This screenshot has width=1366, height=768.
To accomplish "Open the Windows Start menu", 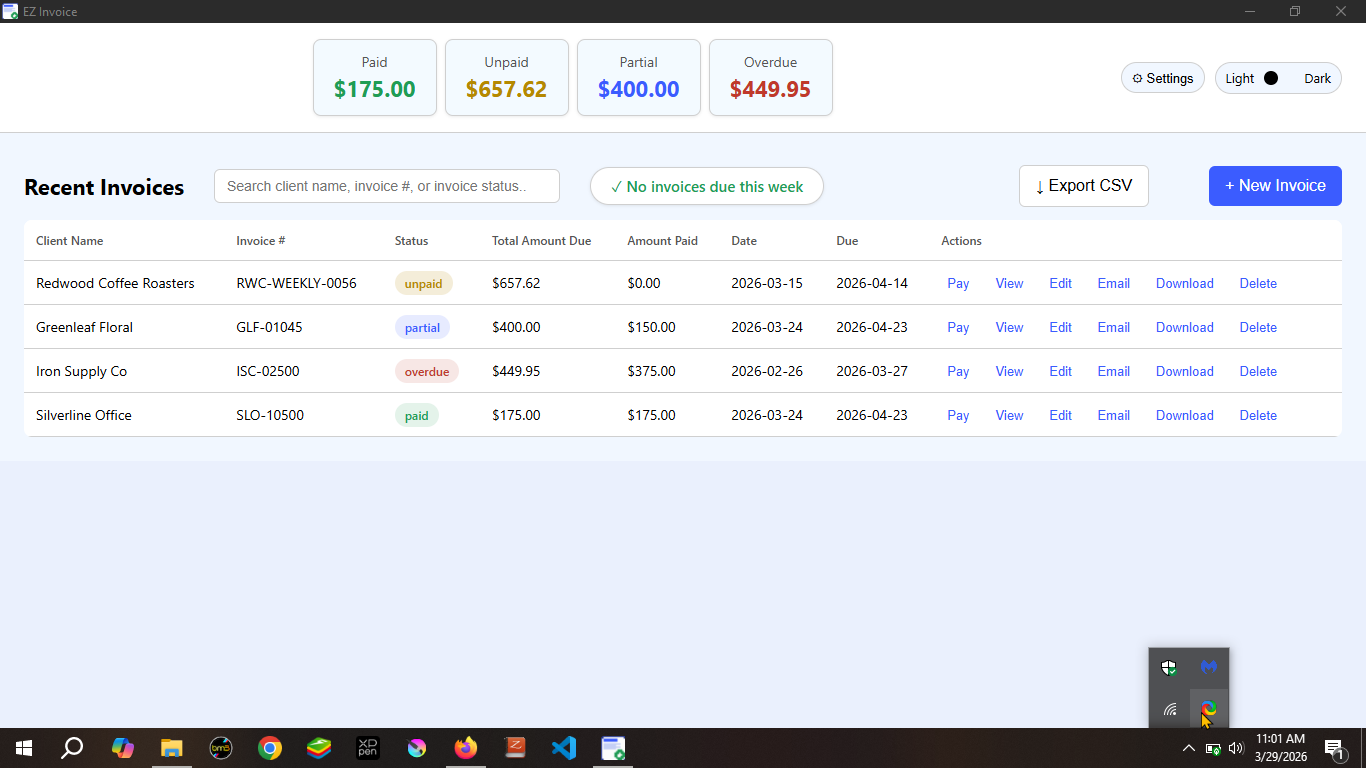I will (22, 747).
